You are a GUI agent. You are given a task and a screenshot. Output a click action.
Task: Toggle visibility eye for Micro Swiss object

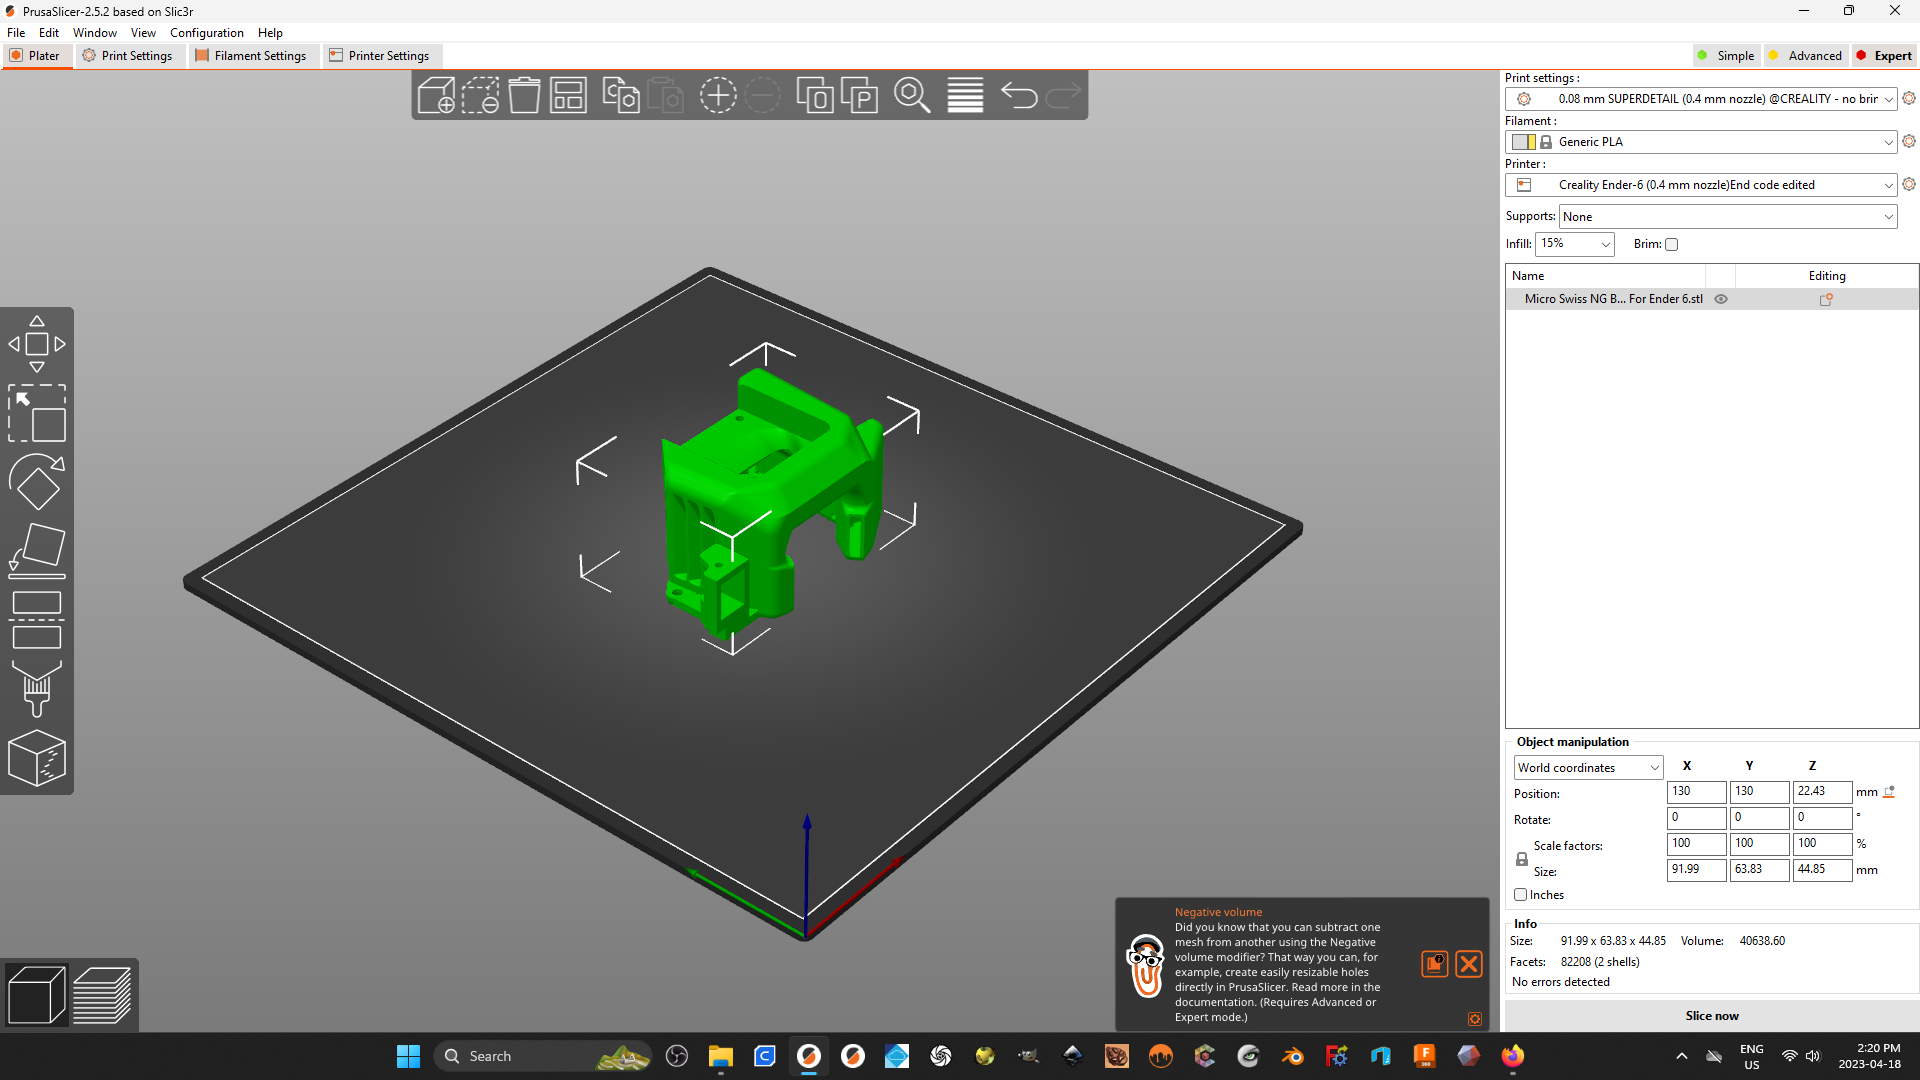point(1721,299)
